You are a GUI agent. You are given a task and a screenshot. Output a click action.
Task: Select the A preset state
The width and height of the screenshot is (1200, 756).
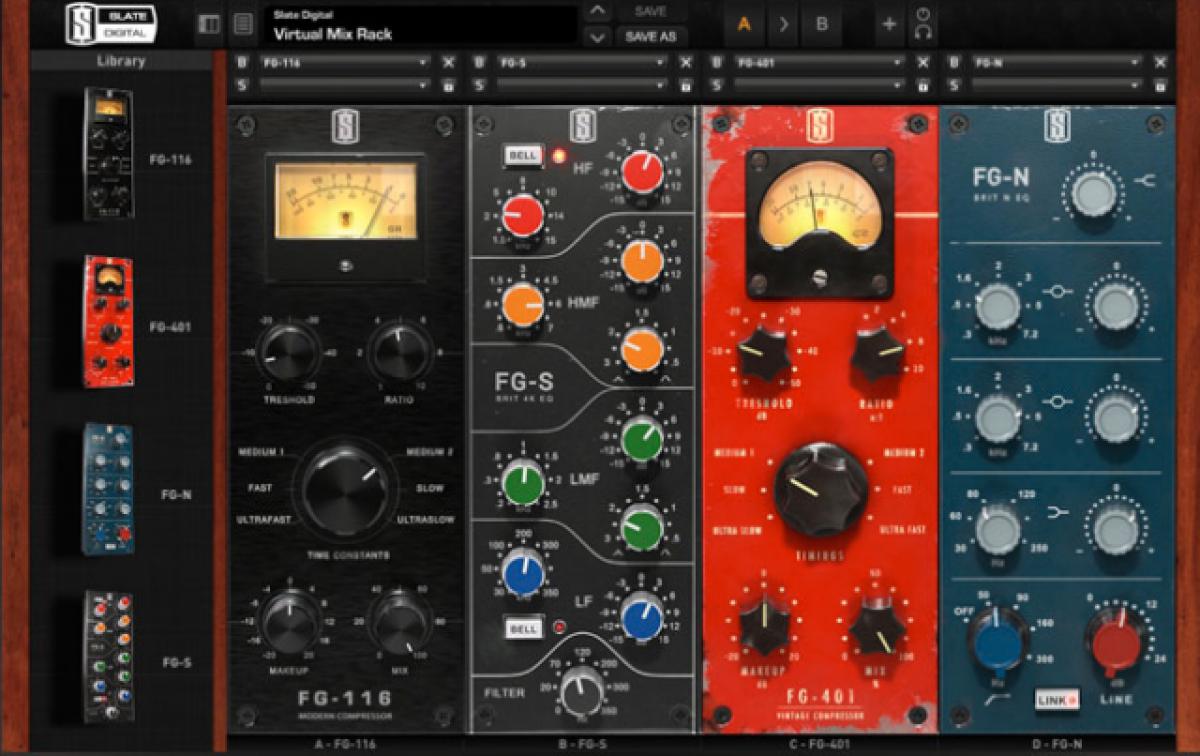coord(744,24)
